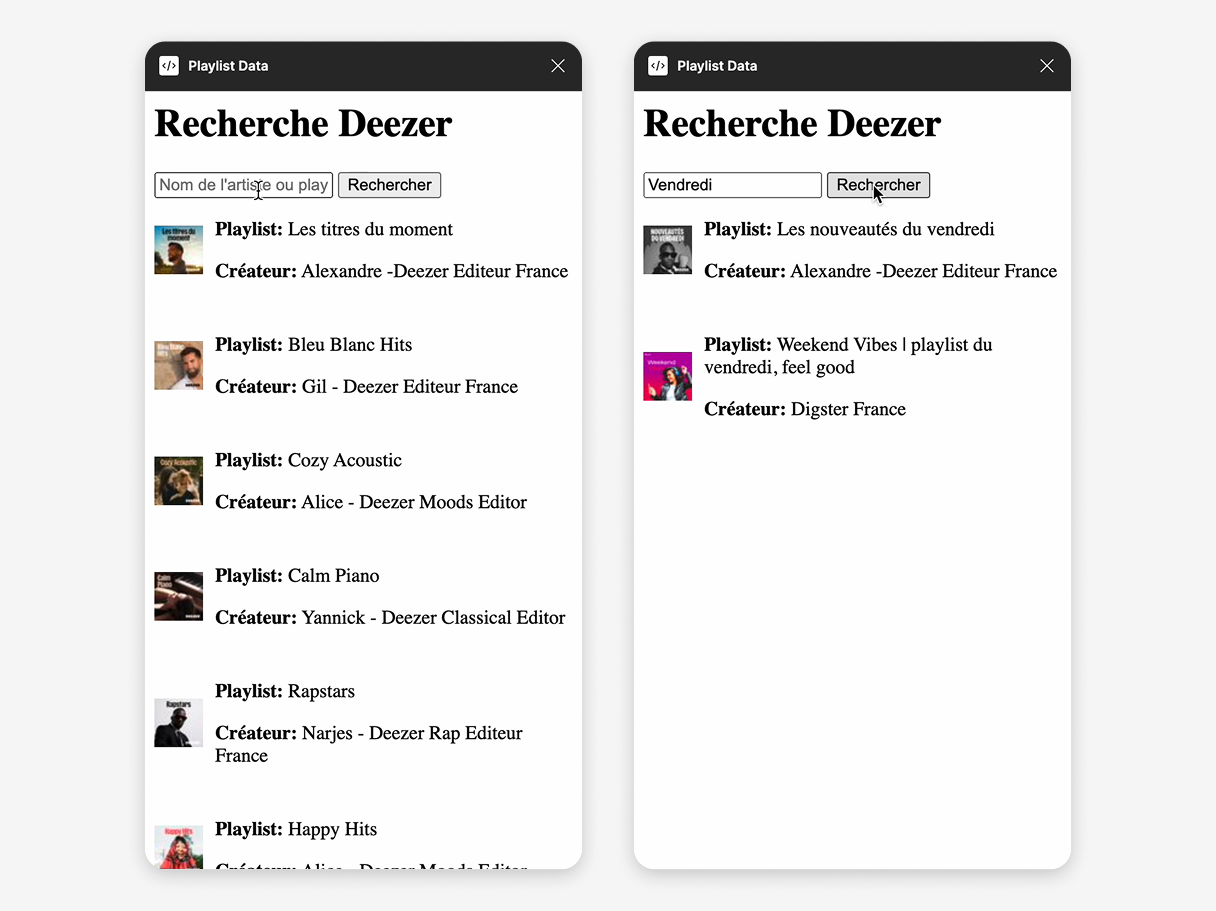
Task: Click creator Alice - Deezer Moods Editor under Cozy Acoustic
Action: [x=414, y=502]
